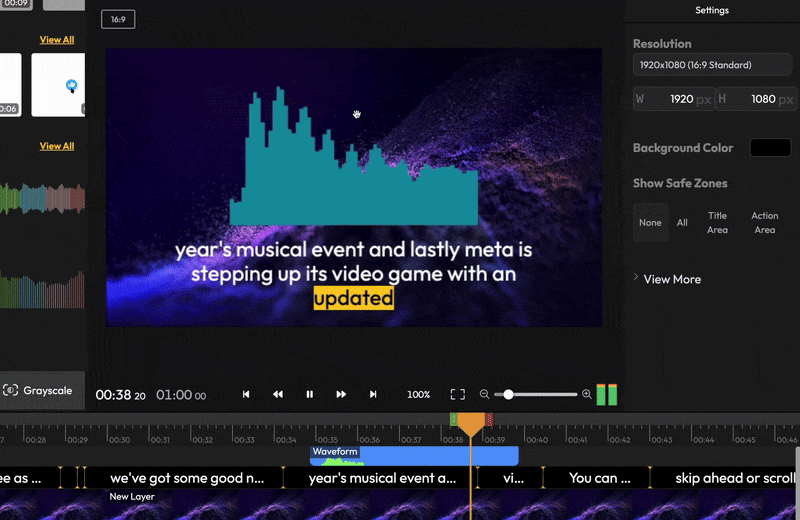Select the Waveform clip on timeline
The width and height of the screenshot is (800, 520).
pos(414,456)
